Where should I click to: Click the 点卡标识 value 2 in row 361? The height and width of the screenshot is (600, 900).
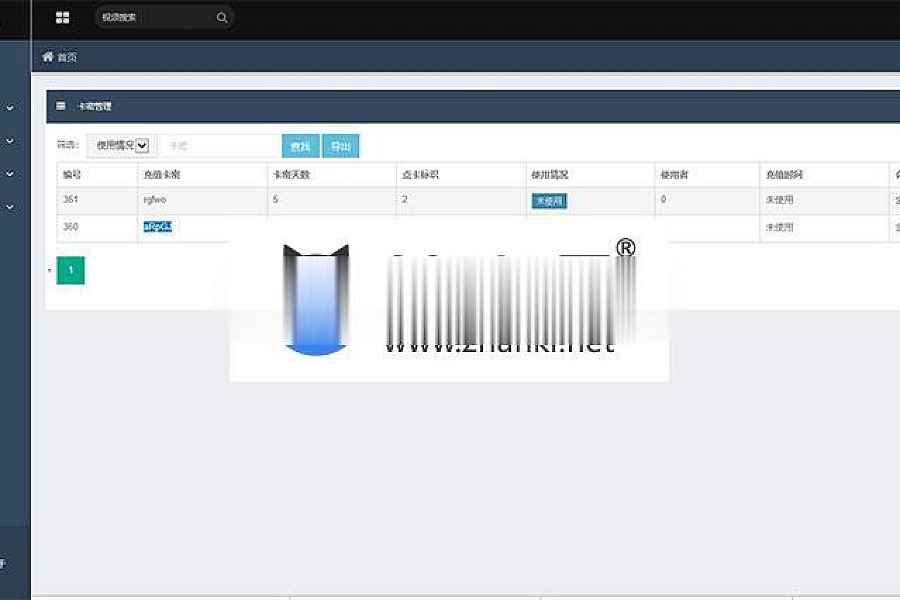pos(405,199)
